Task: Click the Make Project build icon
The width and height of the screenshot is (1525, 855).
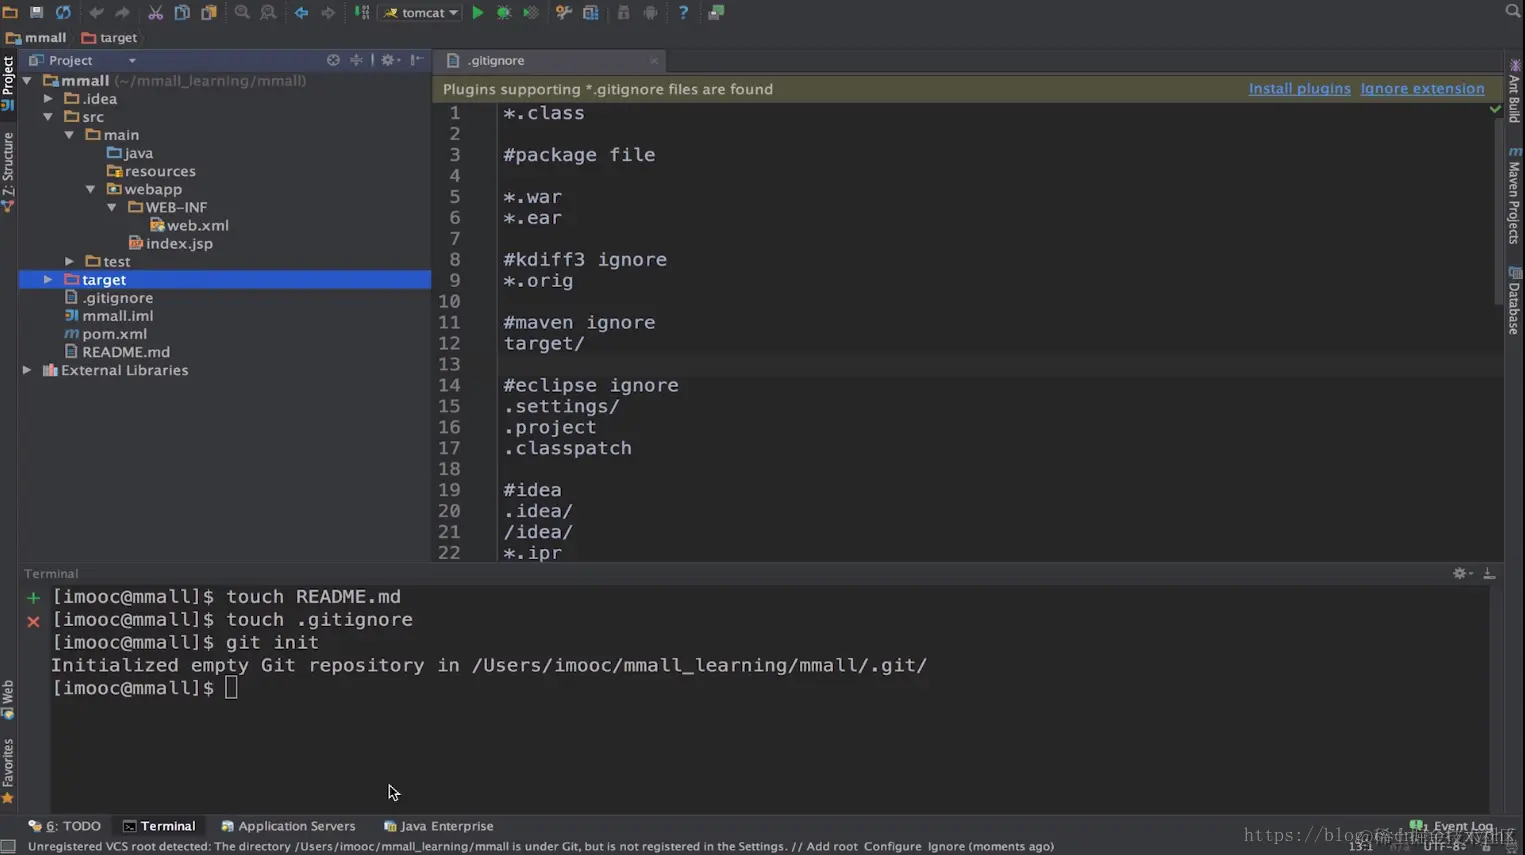Action: (x=361, y=12)
